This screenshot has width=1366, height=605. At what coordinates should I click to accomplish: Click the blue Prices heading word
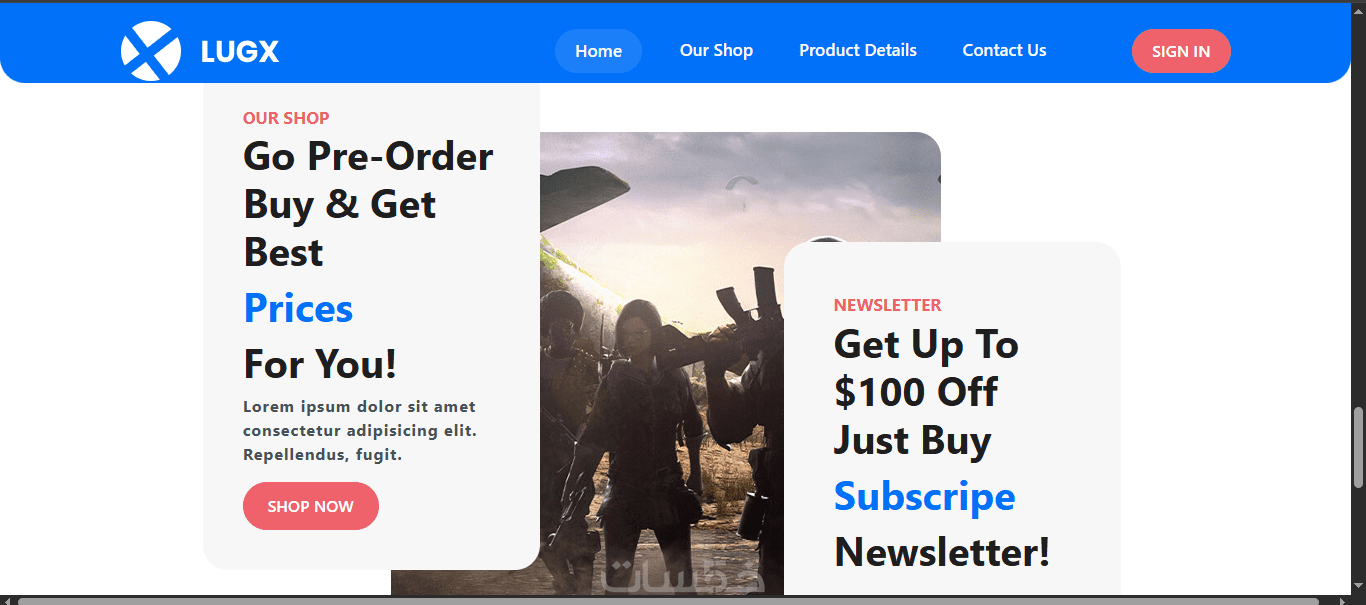pyautogui.click(x=298, y=308)
